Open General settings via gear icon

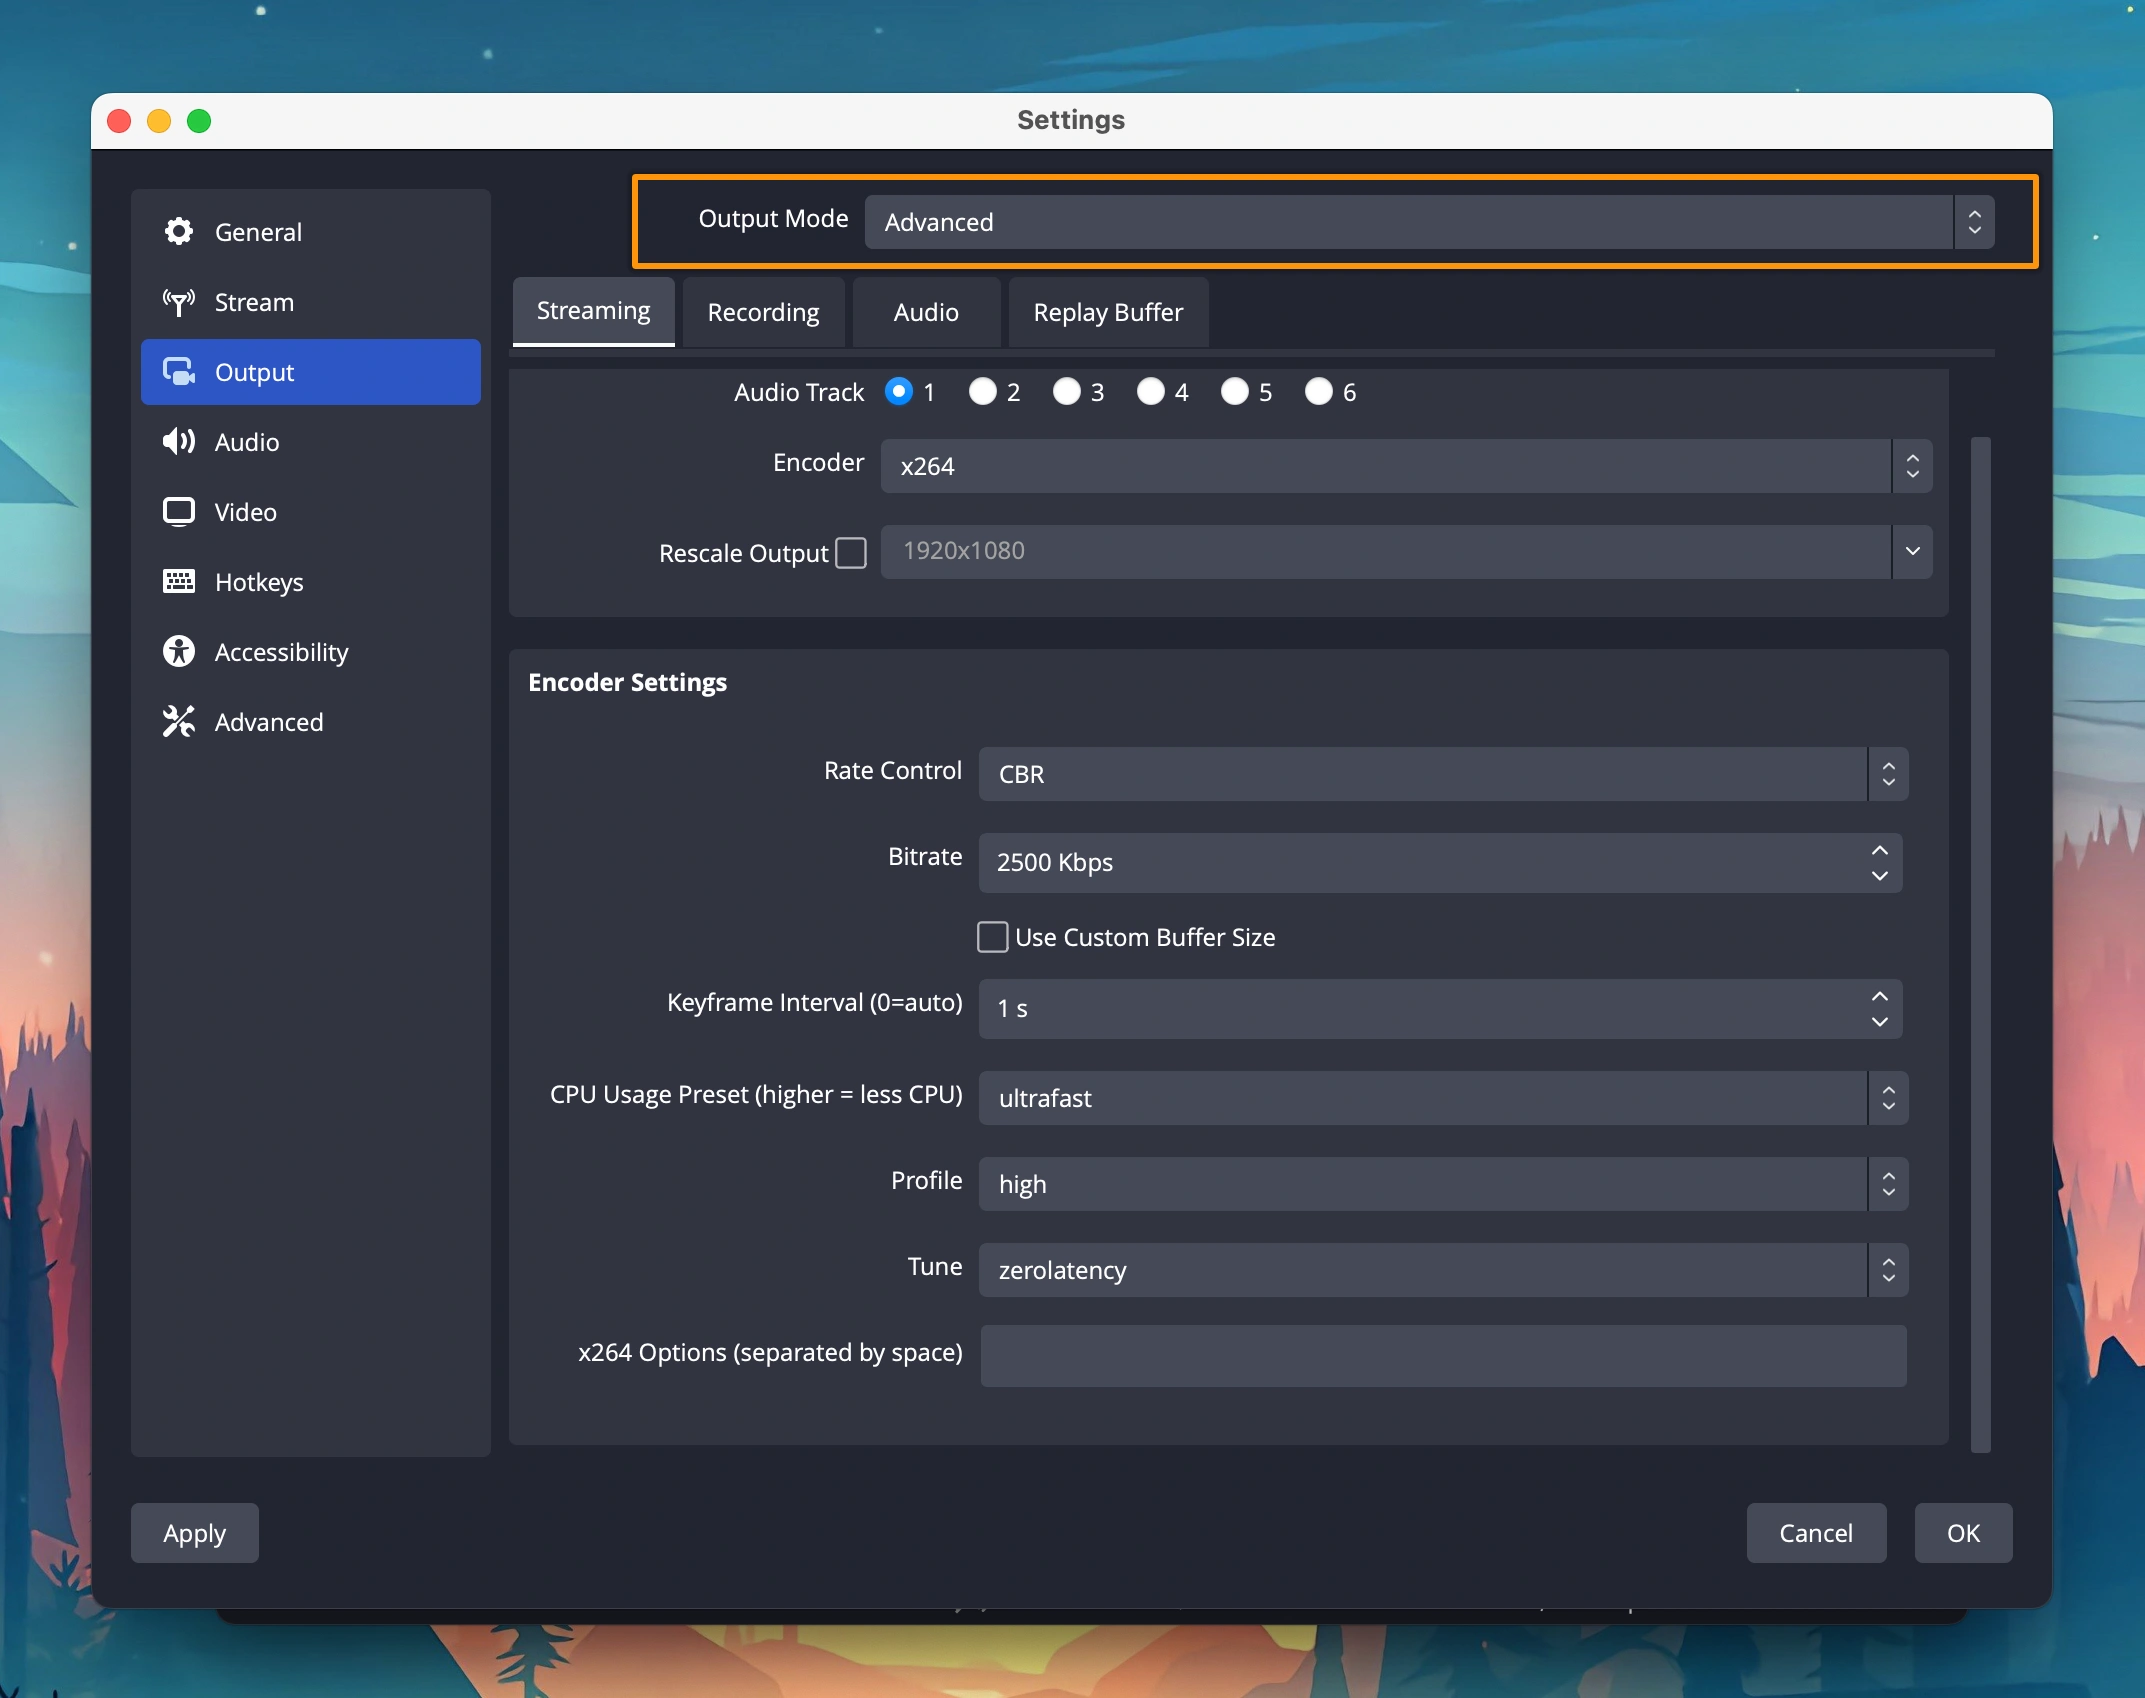179,232
